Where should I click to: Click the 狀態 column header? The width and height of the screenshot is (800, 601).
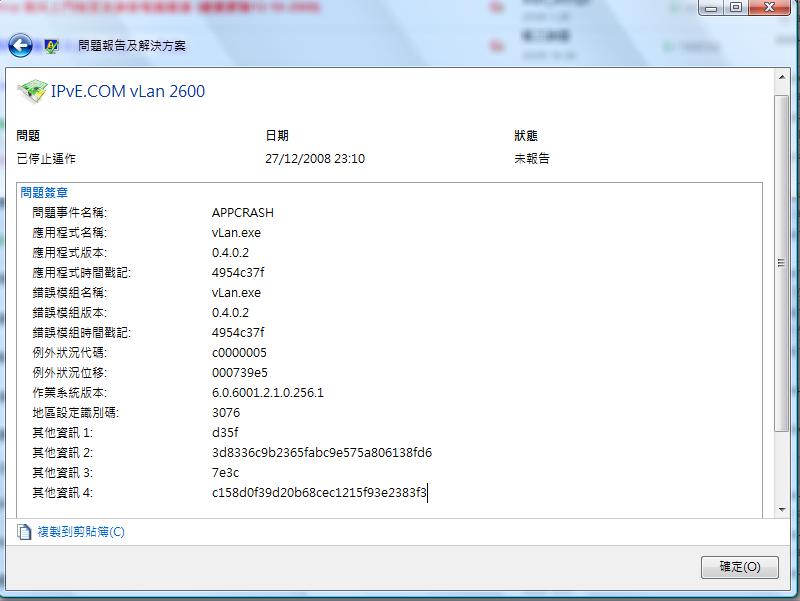[x=526, y=136]
